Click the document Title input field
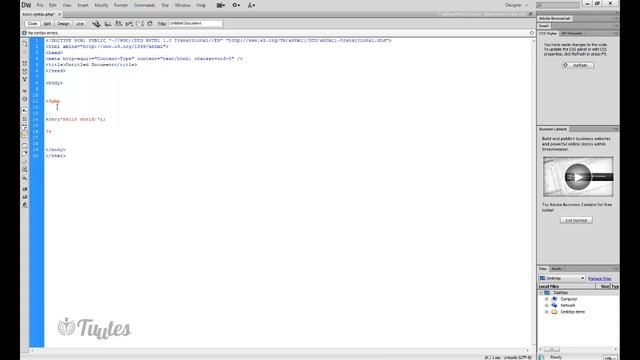 196,23
